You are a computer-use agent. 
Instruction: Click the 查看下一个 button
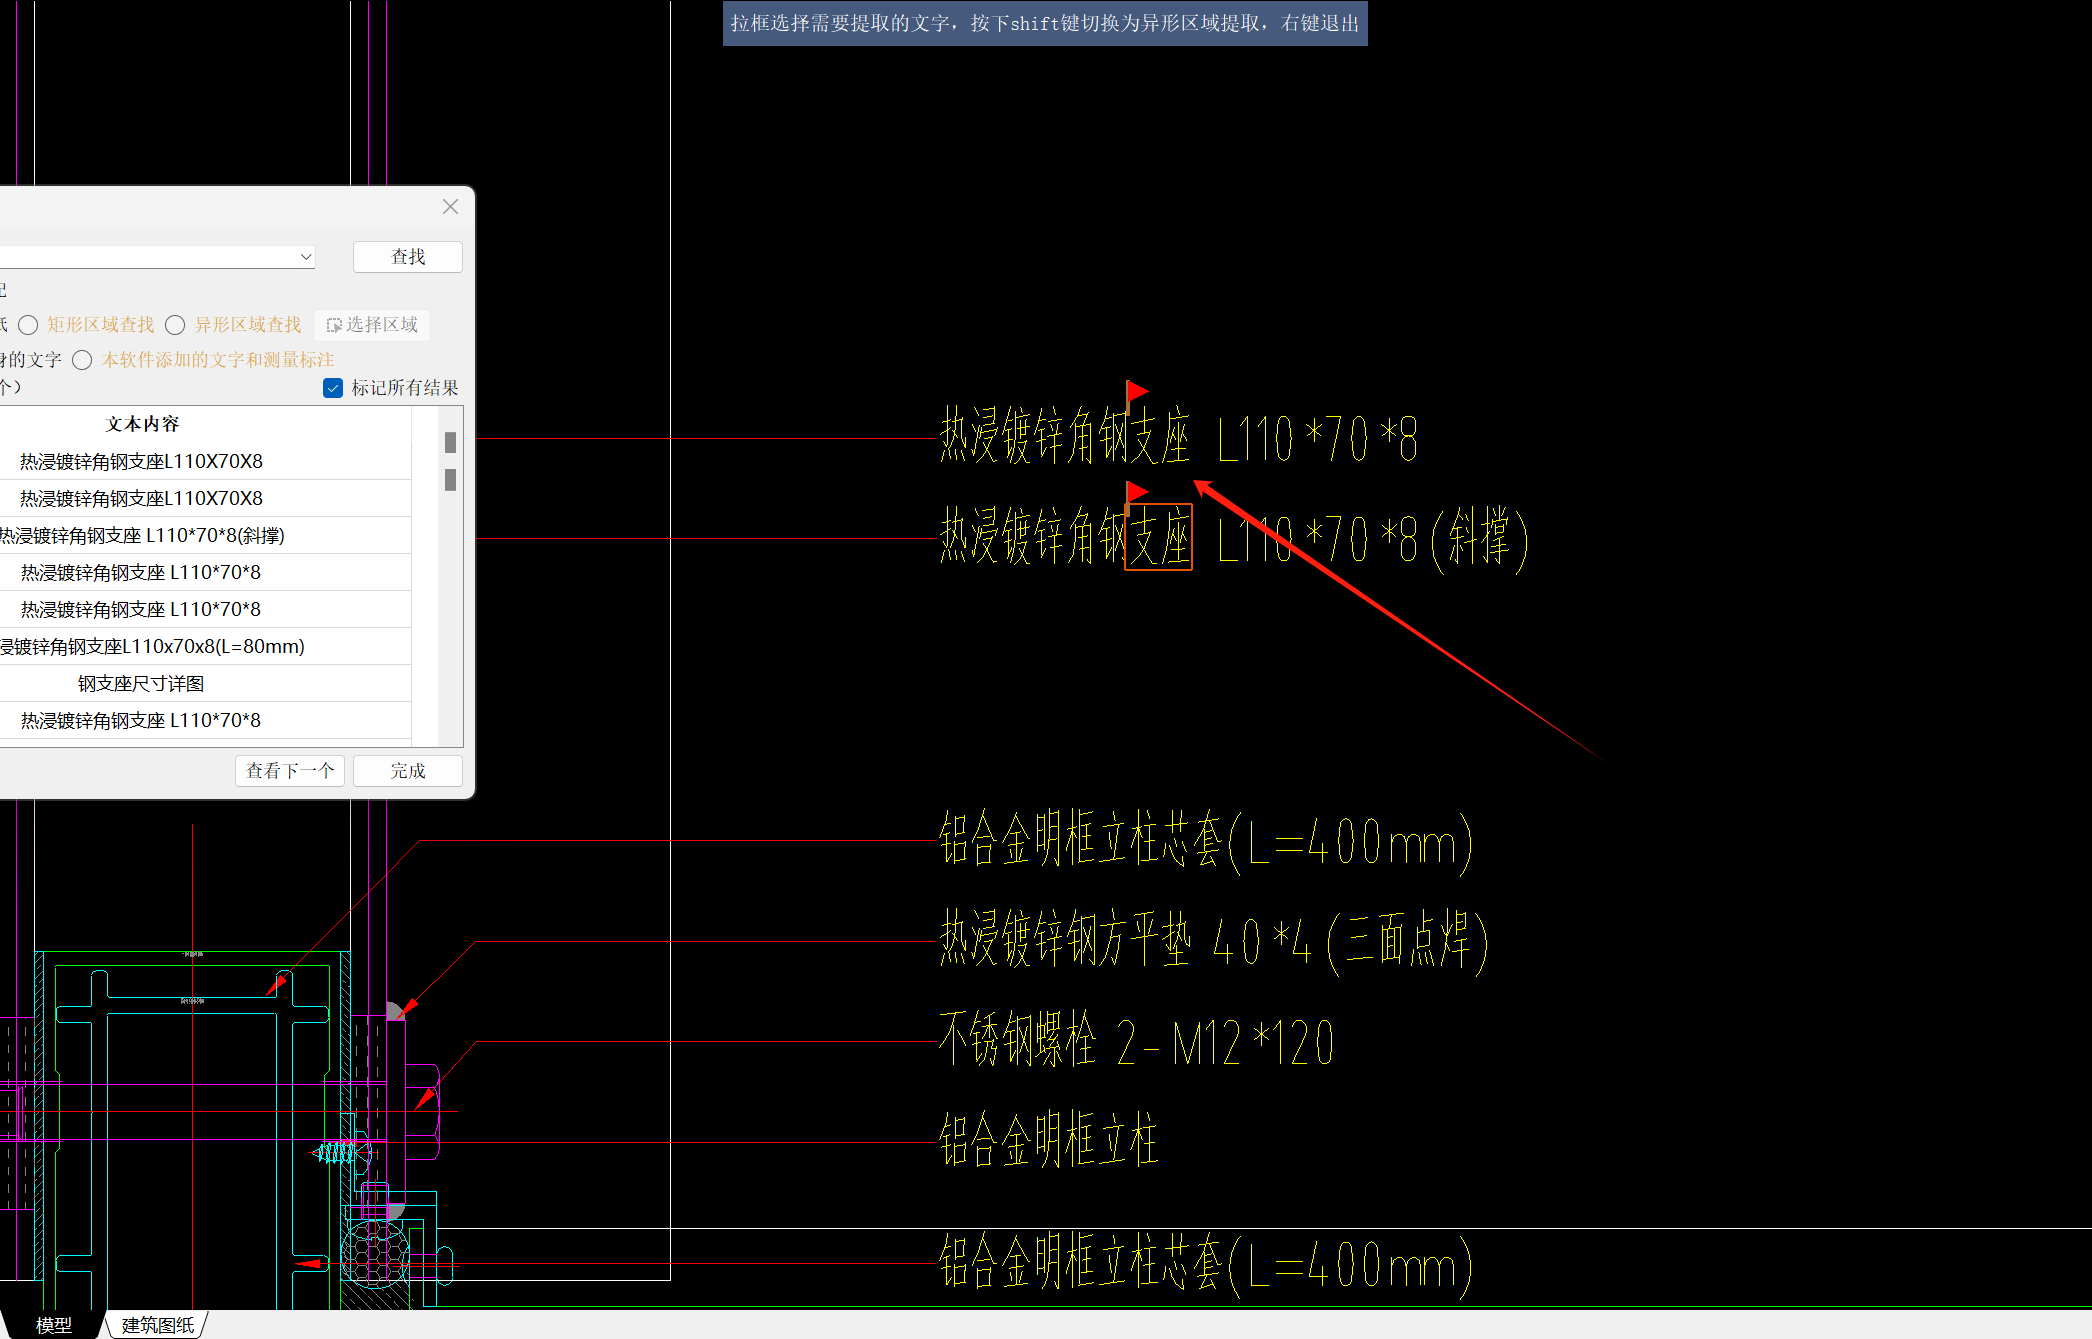290,771
